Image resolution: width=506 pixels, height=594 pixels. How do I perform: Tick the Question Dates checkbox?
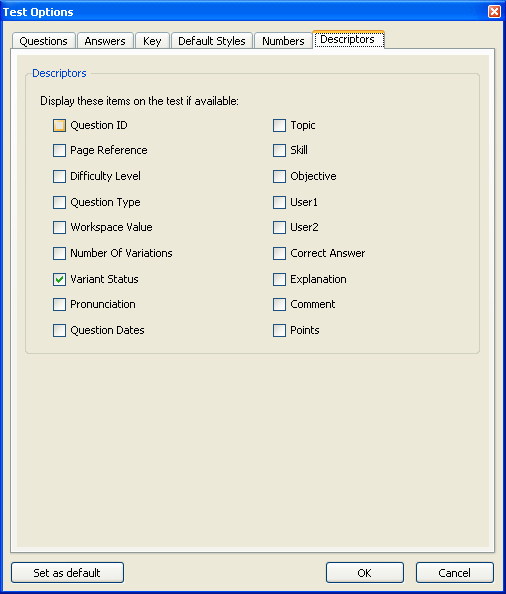pos(59,330)
